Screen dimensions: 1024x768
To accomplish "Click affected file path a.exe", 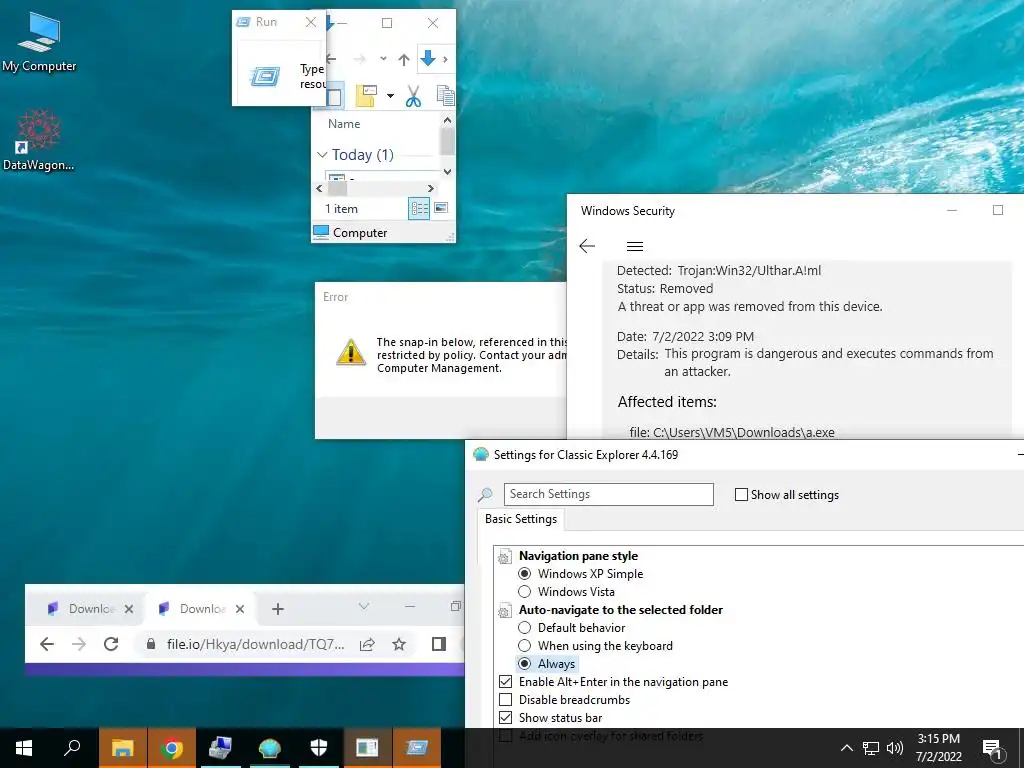I will (731, 432).
